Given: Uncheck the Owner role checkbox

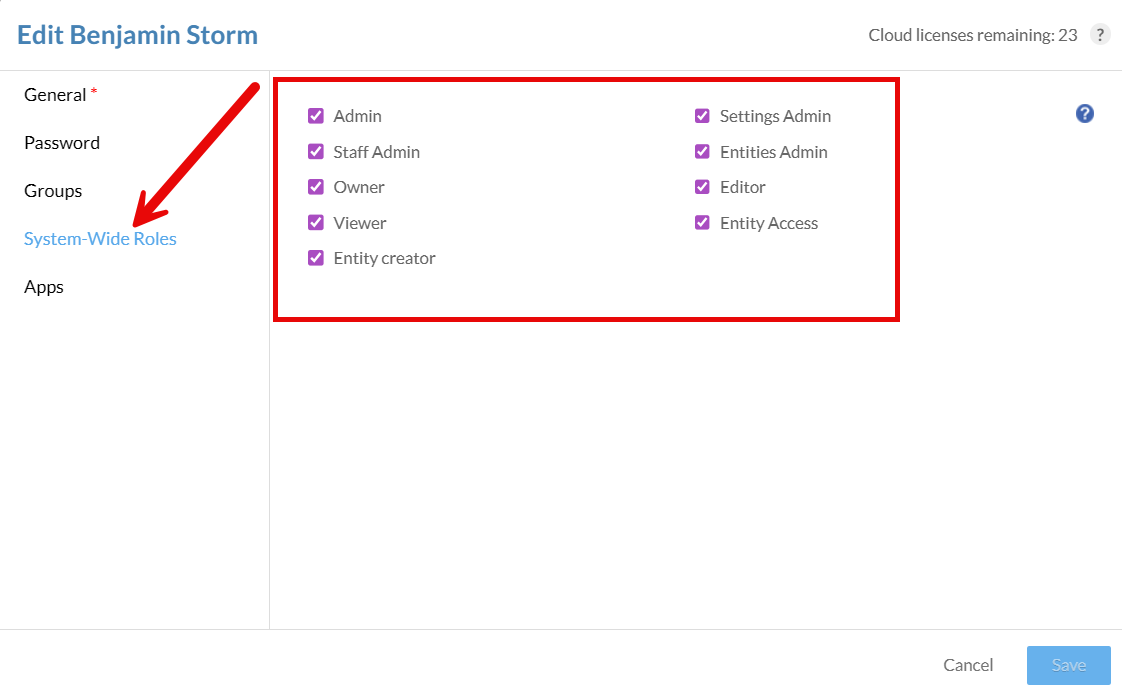Looking at the screenshot, I should click(x=316, y=187).
